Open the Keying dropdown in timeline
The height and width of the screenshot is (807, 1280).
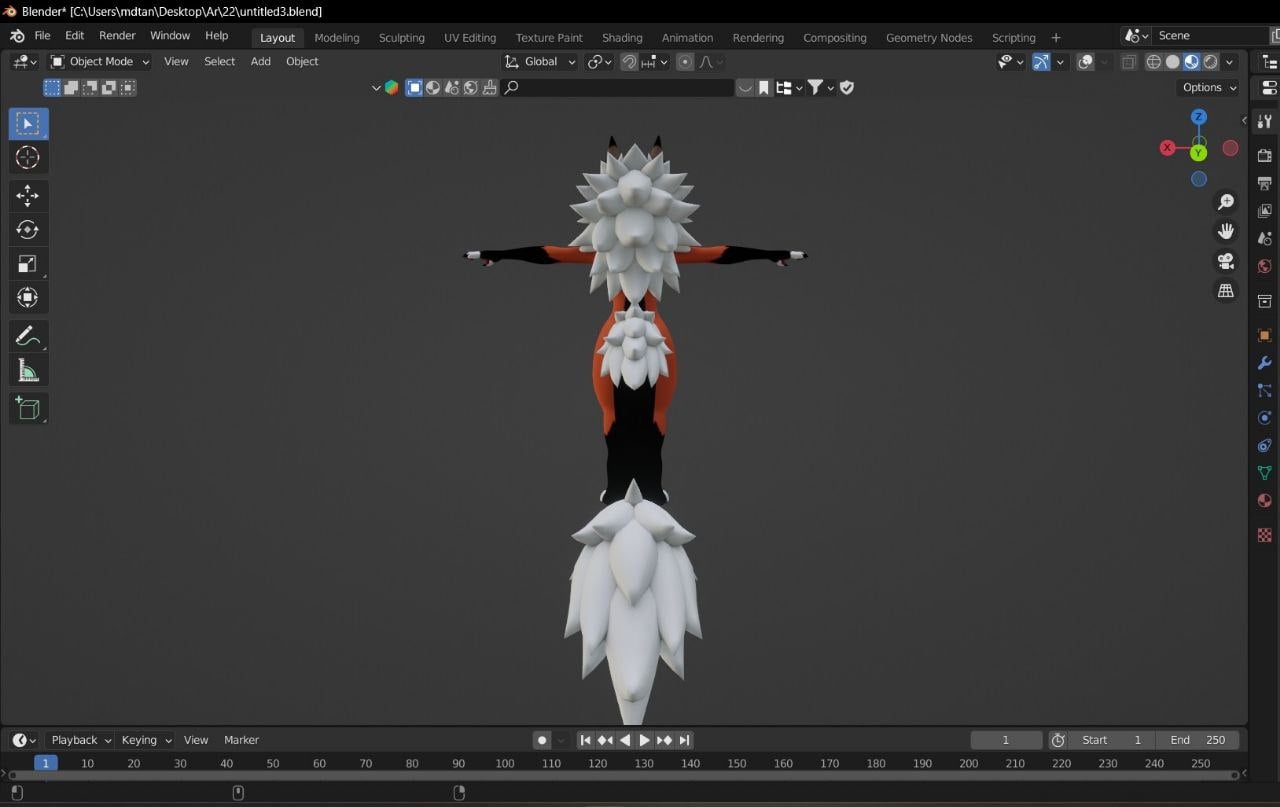[146, 740]
